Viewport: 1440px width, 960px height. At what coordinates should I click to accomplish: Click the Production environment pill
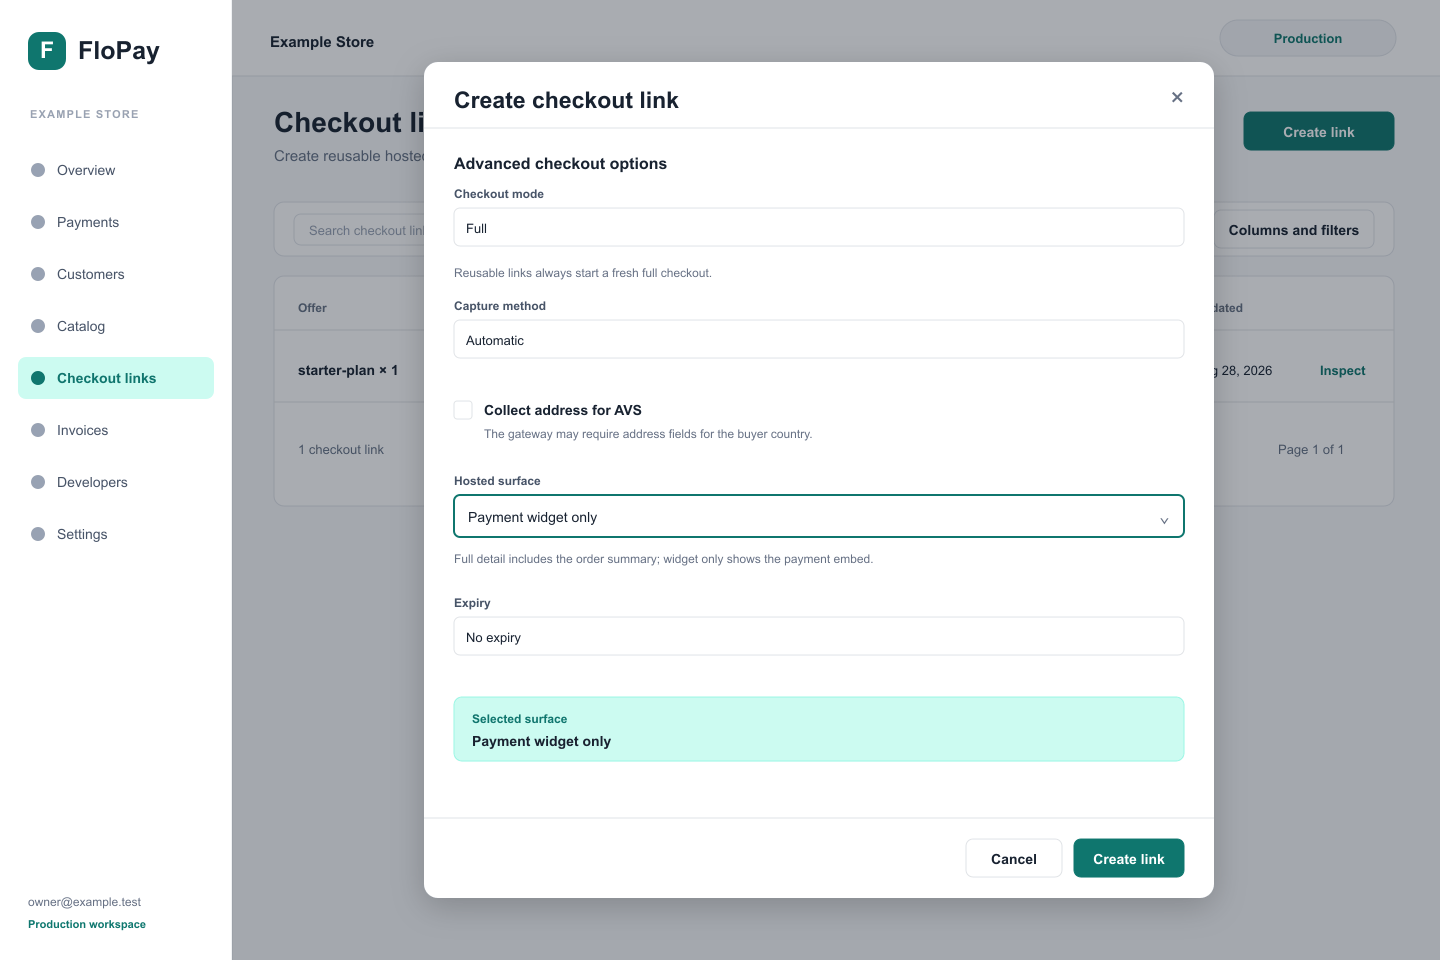point(1308,38)
